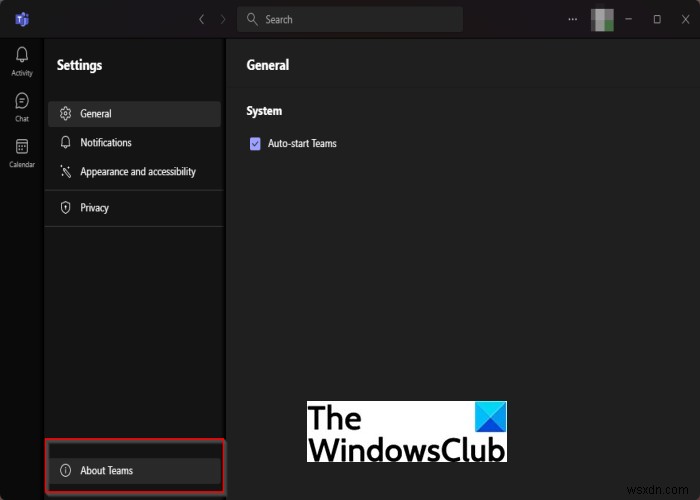
Task: Open Appearance and accessibility settings
Action: point(134,171)
